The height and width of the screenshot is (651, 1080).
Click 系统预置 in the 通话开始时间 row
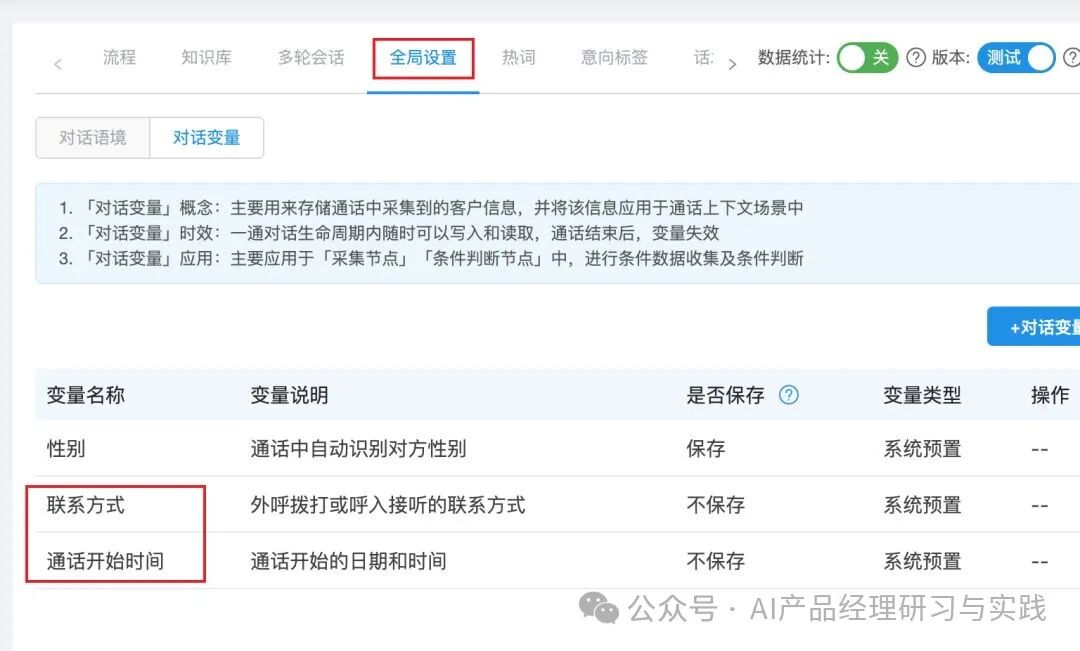click(922, 561)
